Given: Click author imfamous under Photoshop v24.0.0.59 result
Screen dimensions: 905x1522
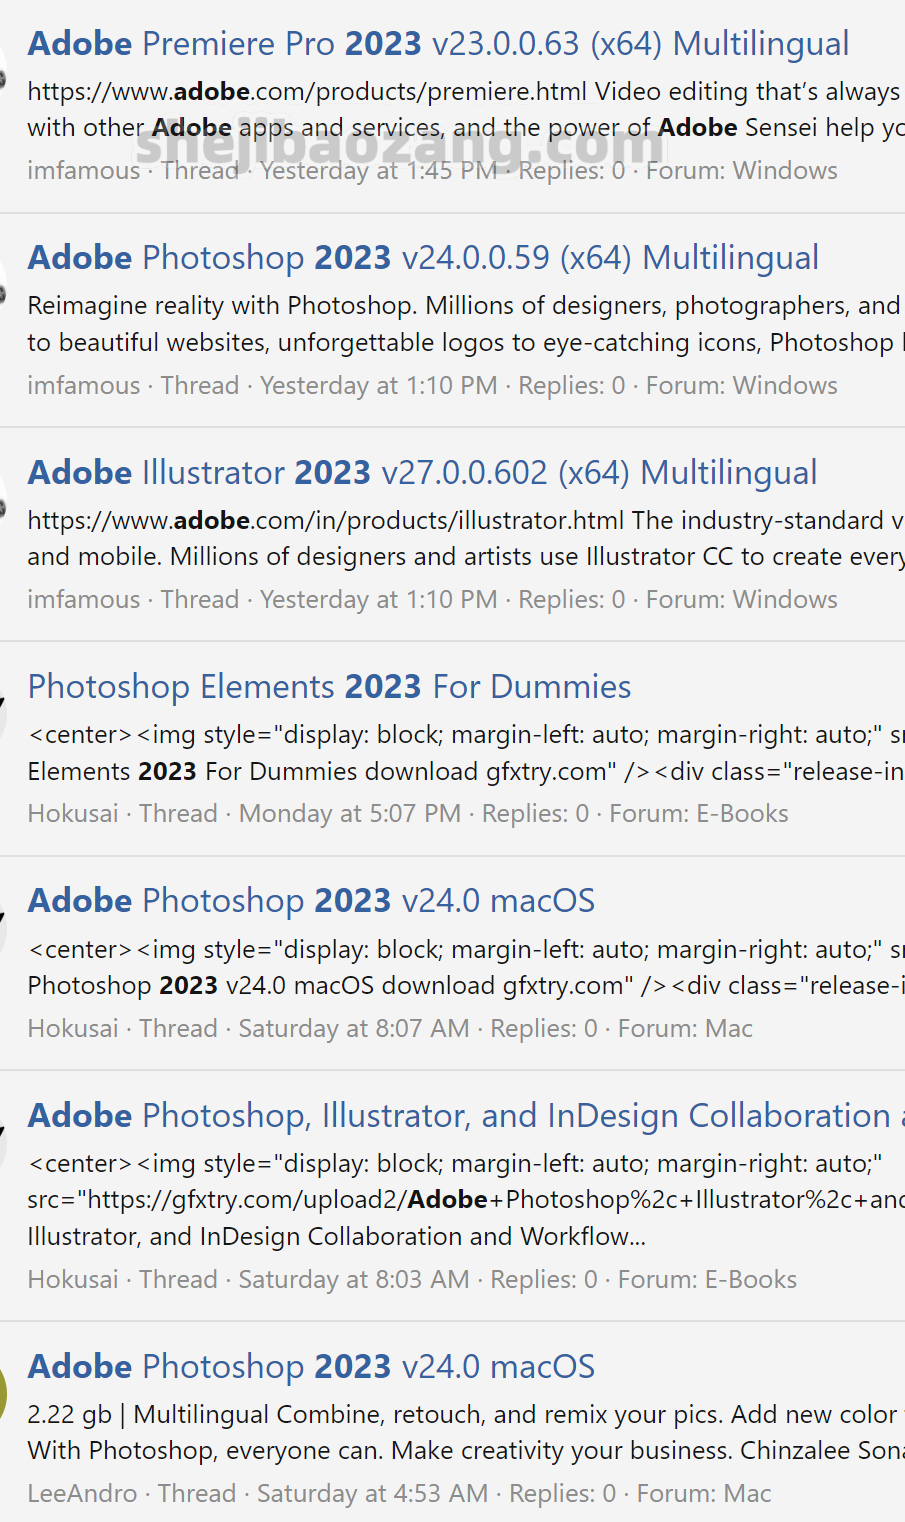Looking at the screenshot, I should 84,386.
